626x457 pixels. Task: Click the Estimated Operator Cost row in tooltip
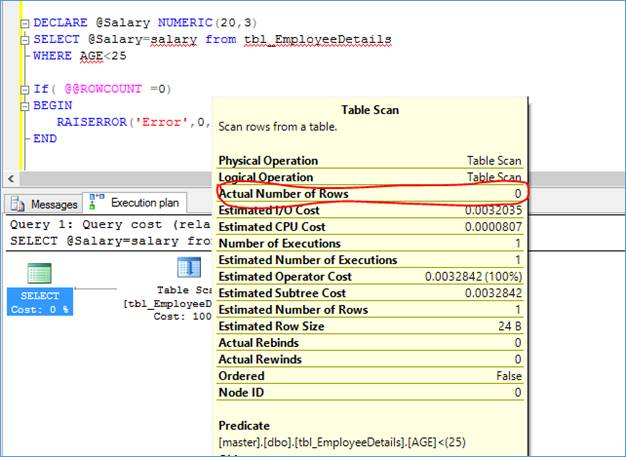pos(370,277)
